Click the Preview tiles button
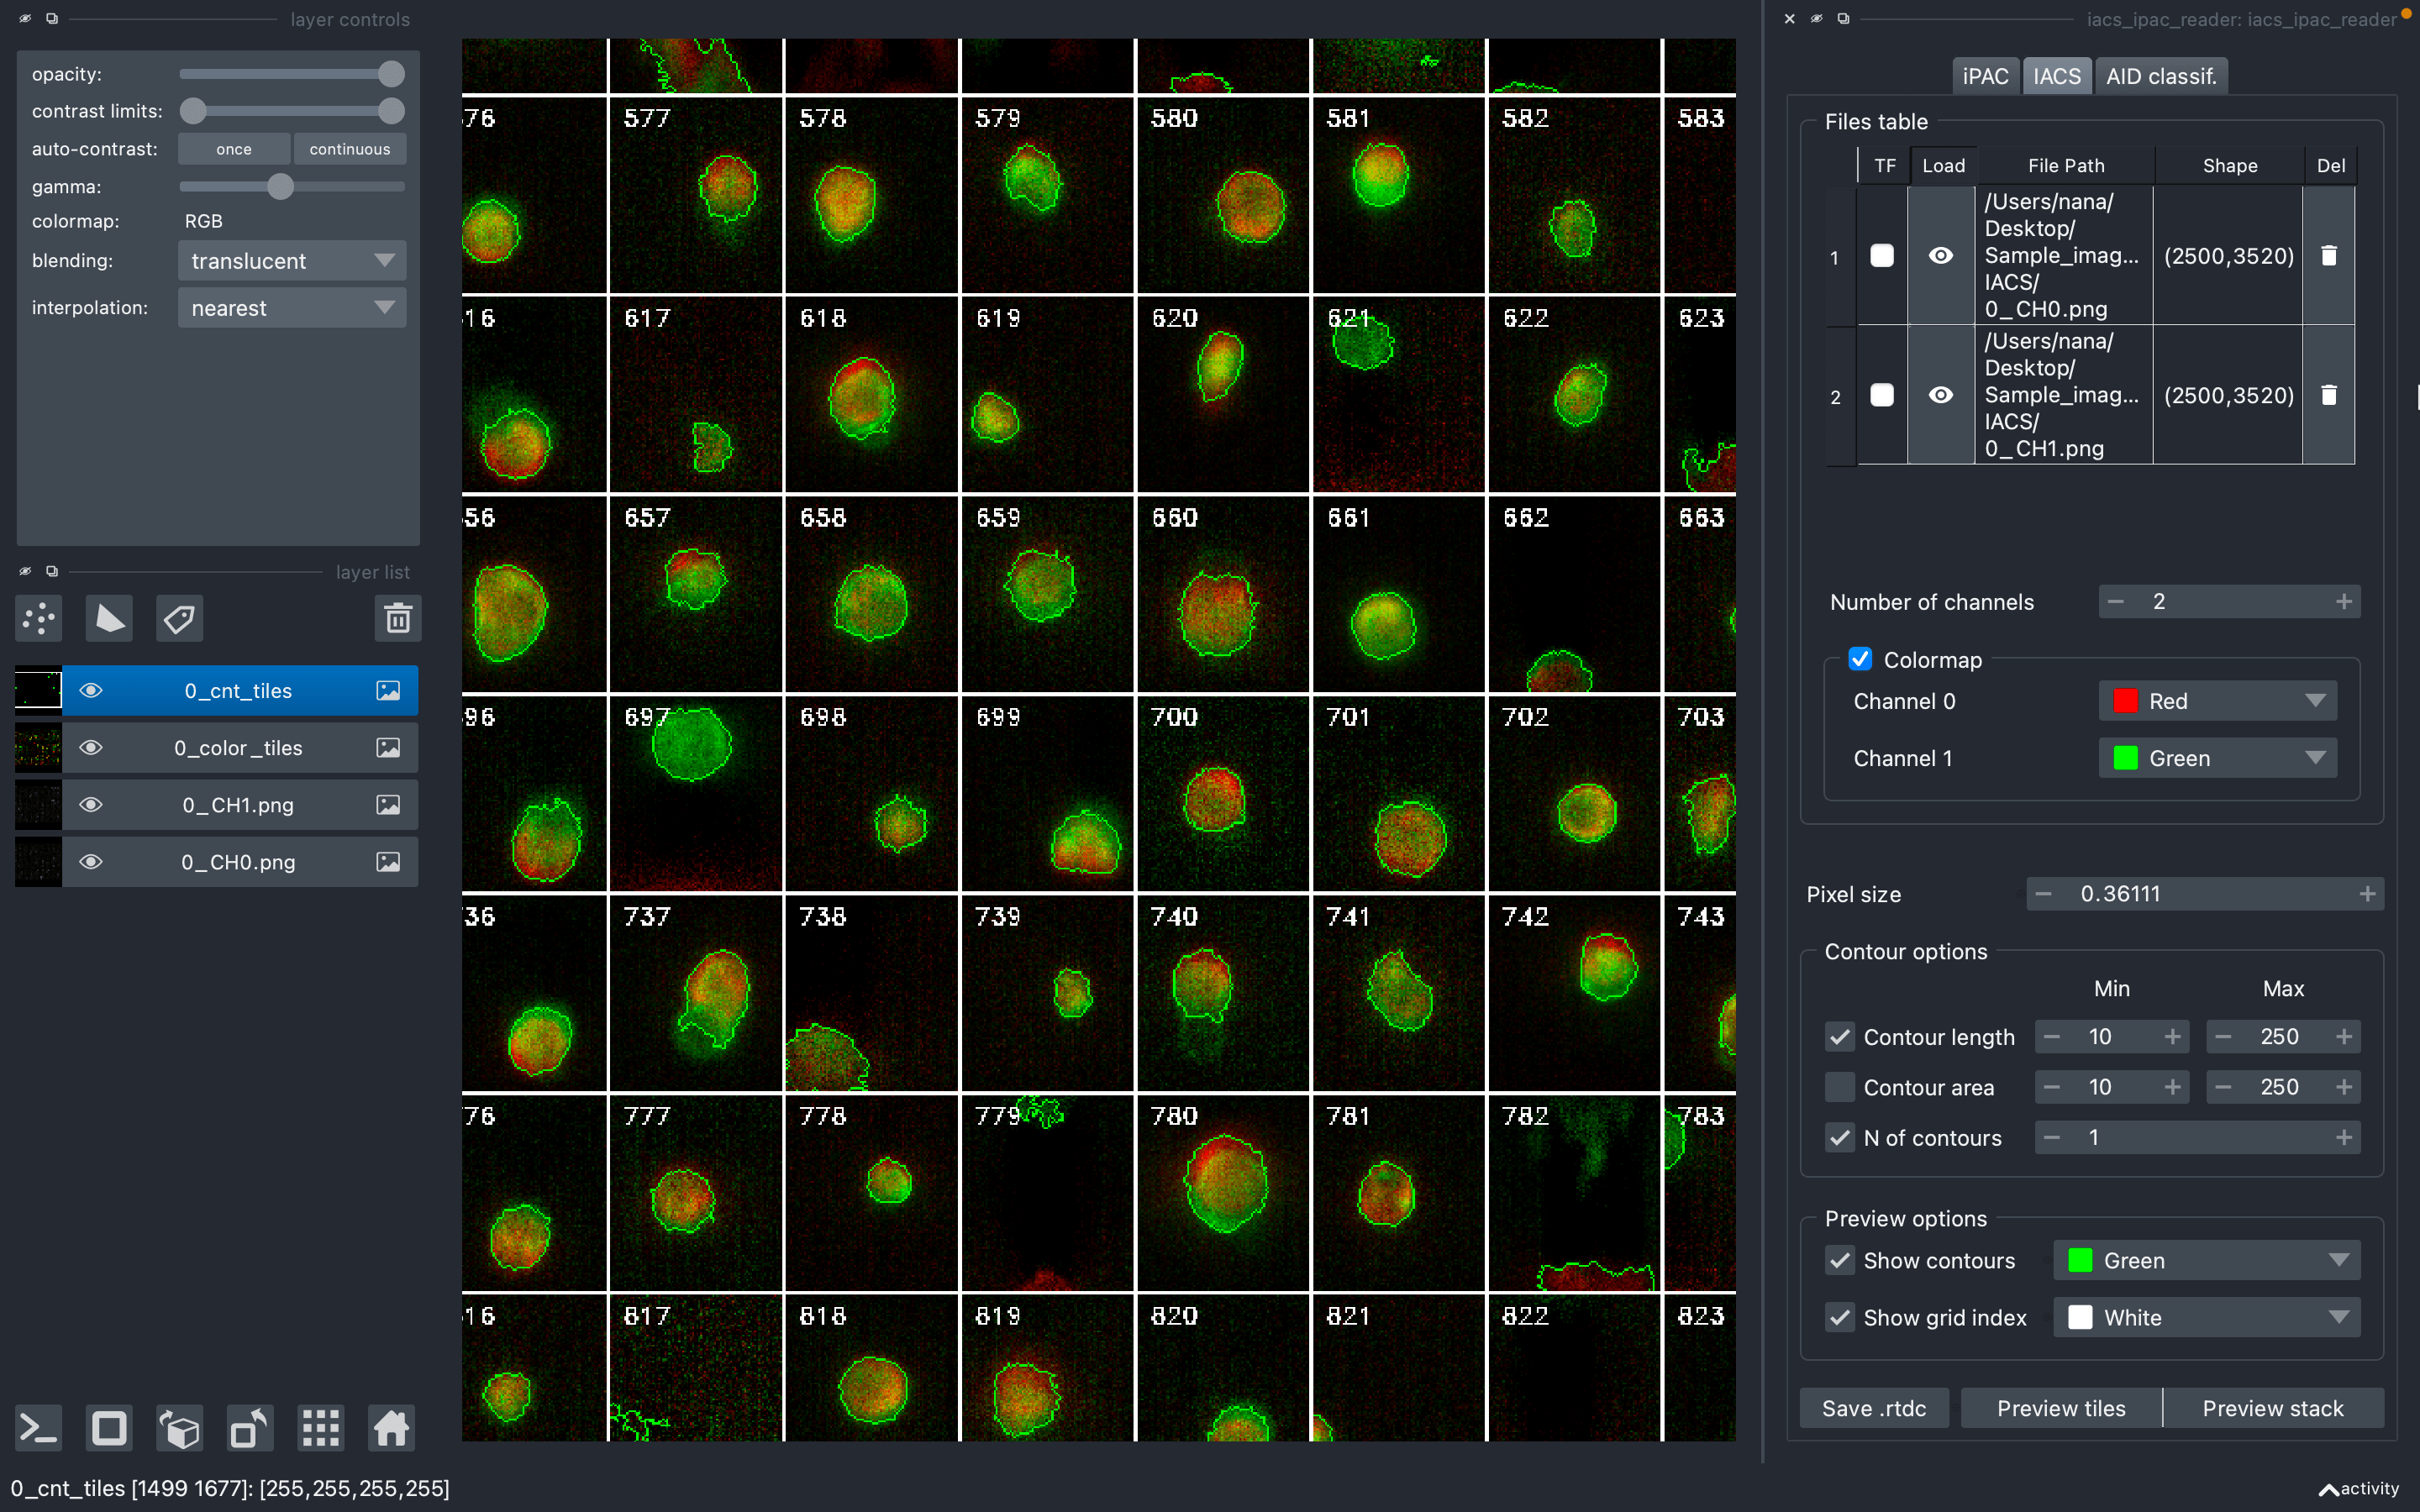This screenshot has width=2420, height=1512. (2060, 1408)
